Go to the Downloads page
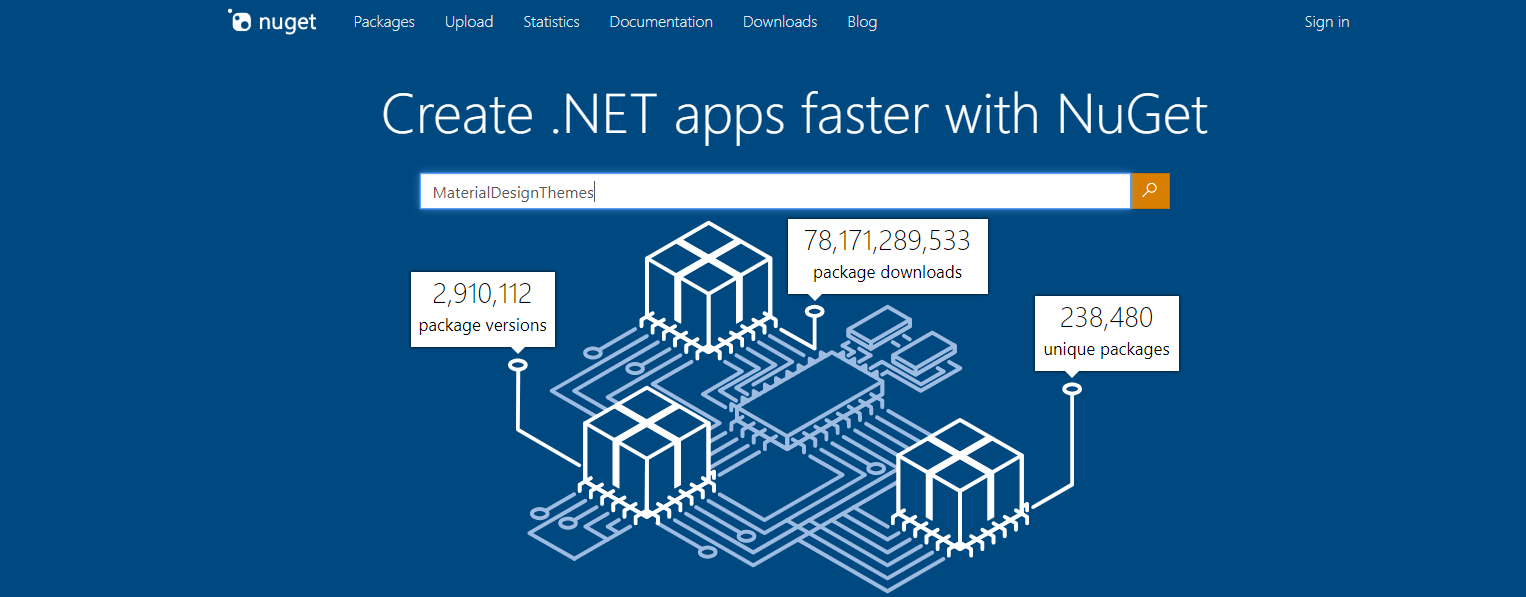This screenshot has height=597, width=1526. pos(779,21)
